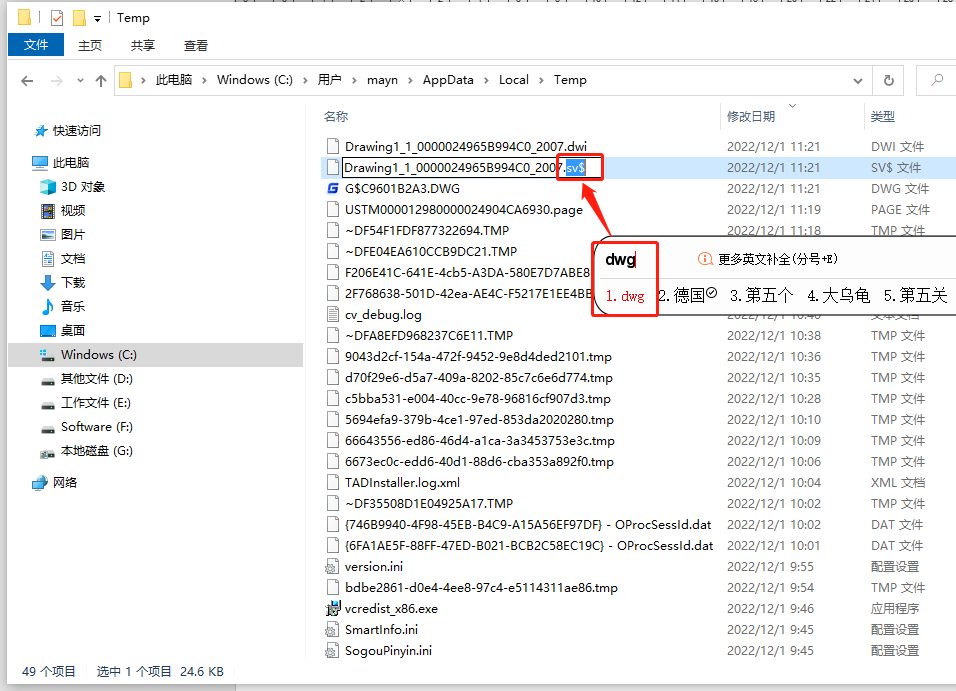
Task: Switch to the 共享 ribbon tab
Action: coord(143,45)
